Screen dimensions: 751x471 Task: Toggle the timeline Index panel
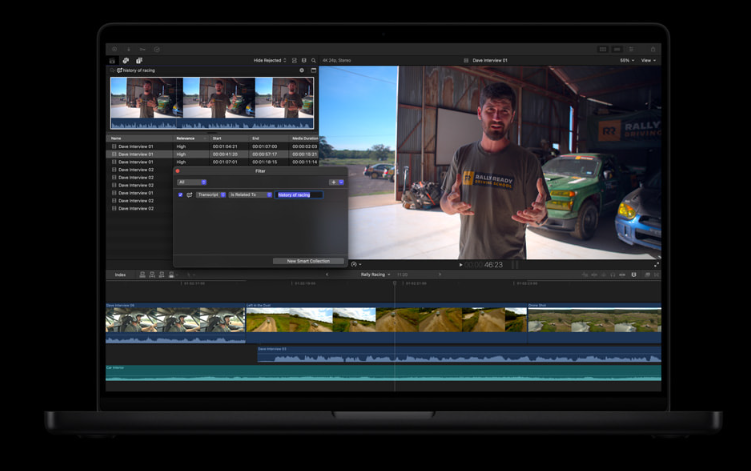120,274
